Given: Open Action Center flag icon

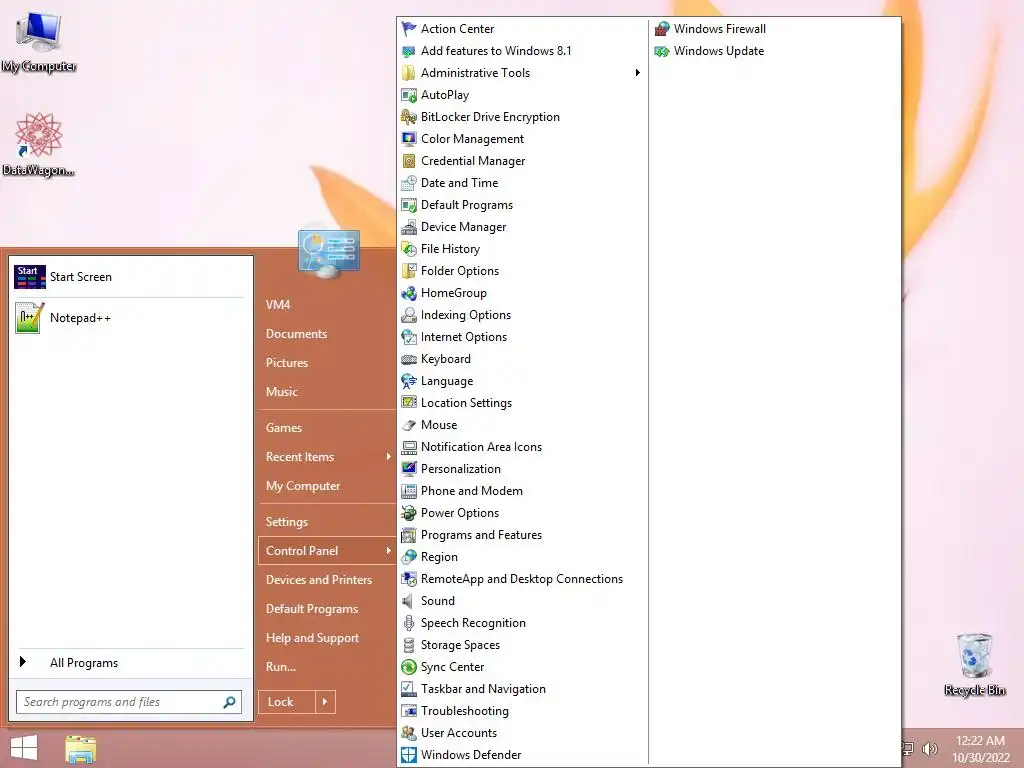Looking at the screenshot, I should [x=409, y=29].
